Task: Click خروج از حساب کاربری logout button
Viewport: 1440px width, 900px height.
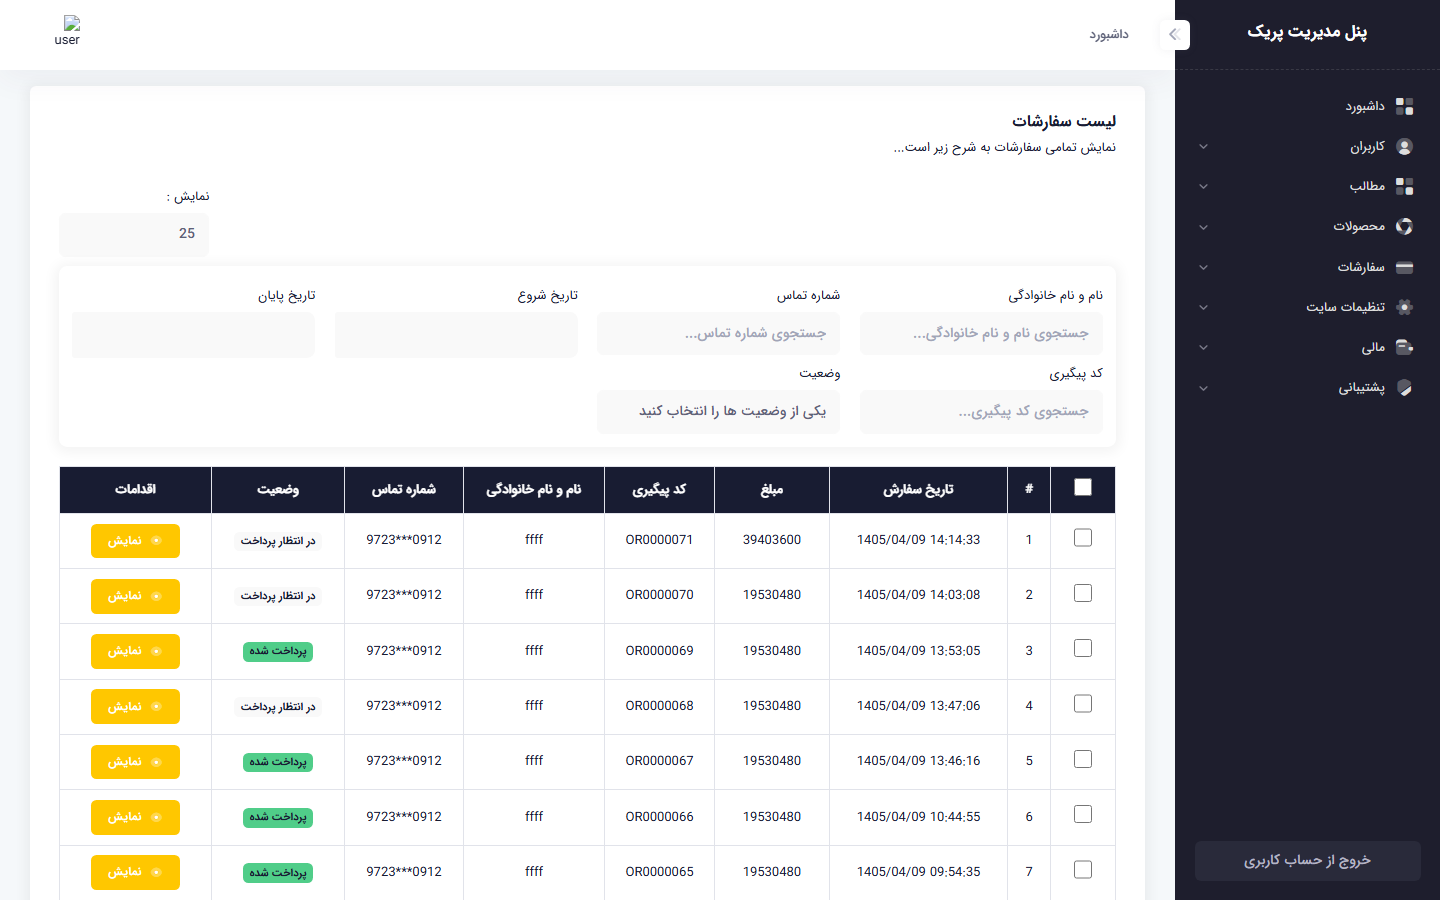Action: [1307, 861]
